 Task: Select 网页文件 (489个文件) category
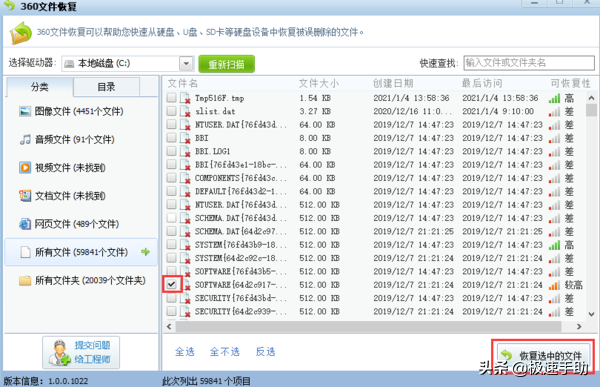pyautogui.click(x=81, y=224)
